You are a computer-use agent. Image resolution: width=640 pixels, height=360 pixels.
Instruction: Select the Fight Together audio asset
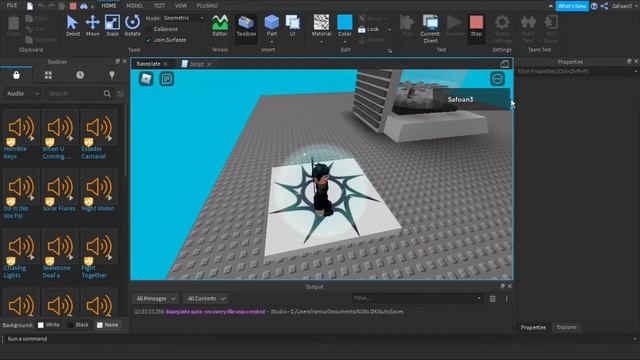[98, 254]
